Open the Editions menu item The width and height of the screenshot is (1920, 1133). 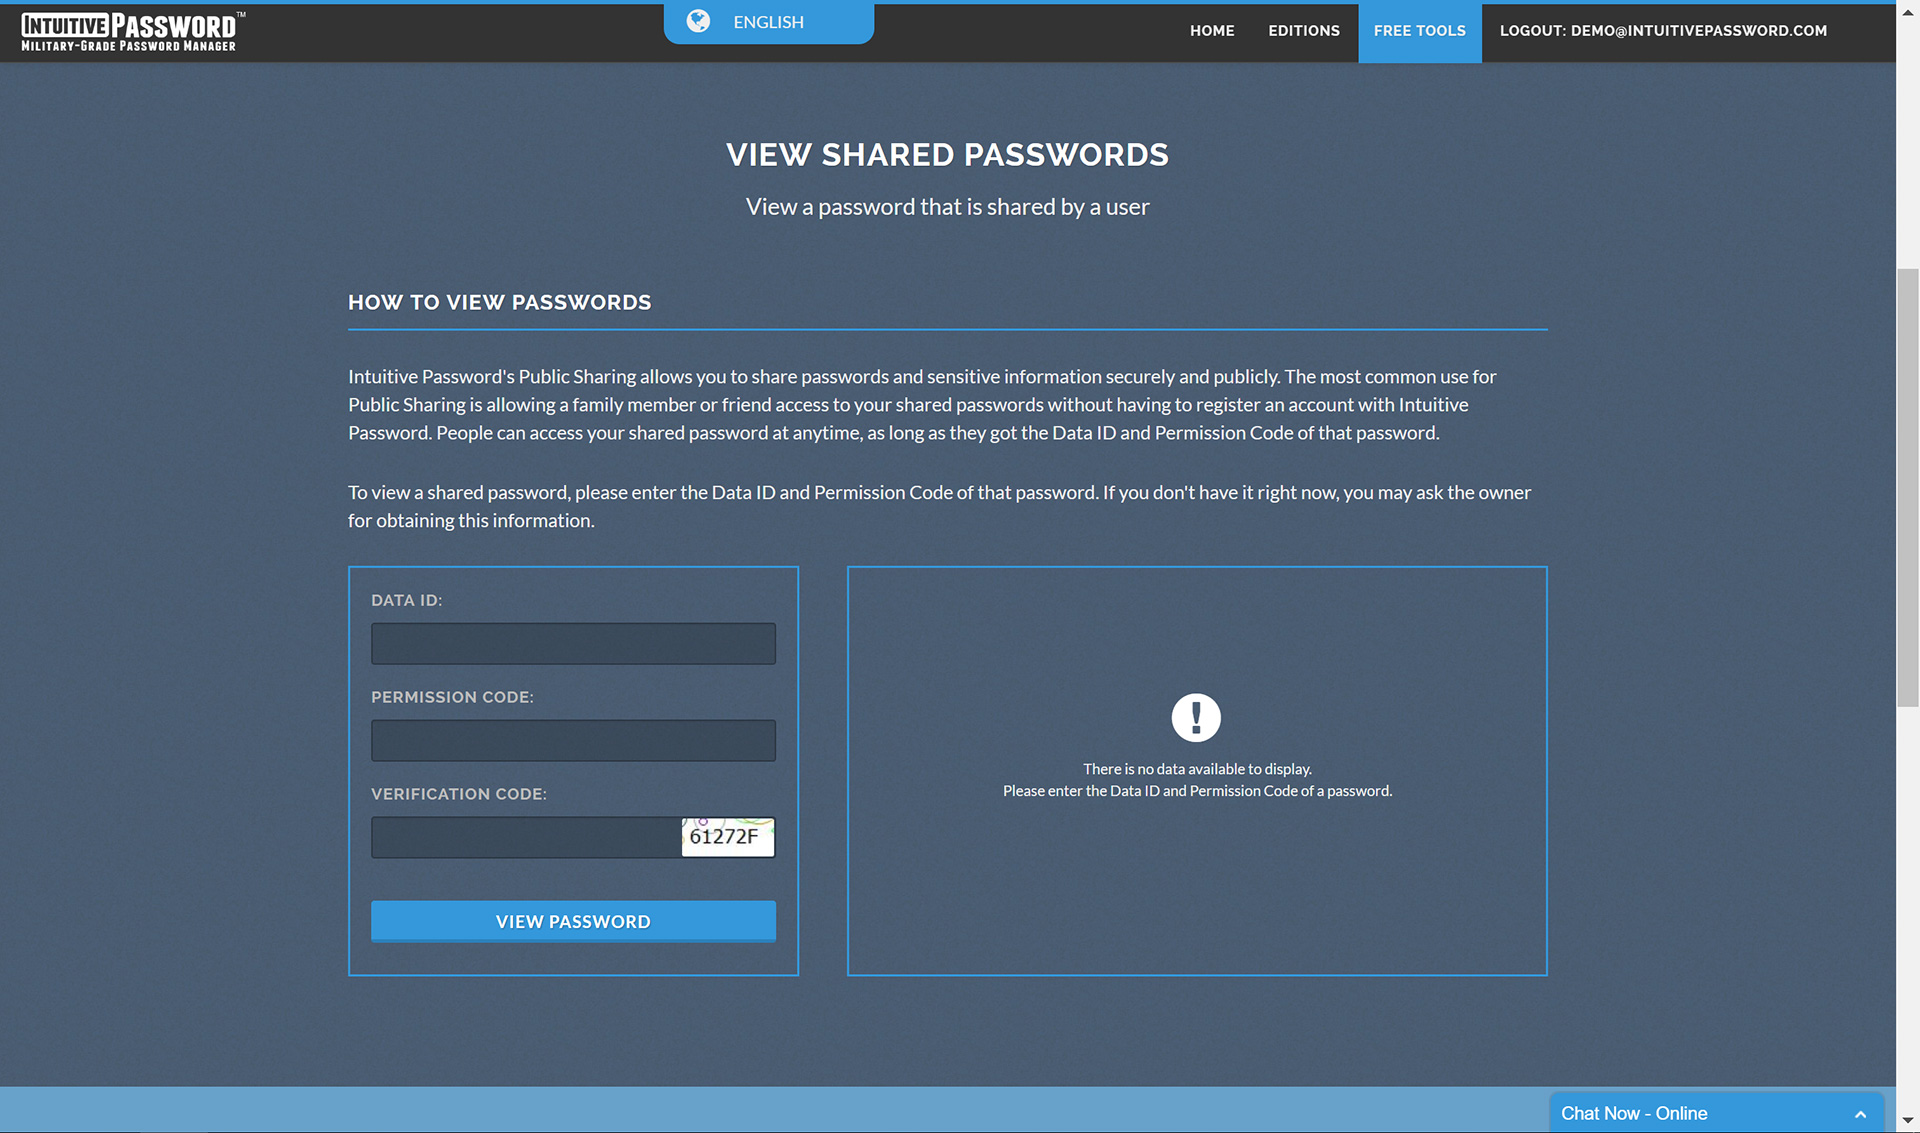pyautogui.click(x=1303, y=31)
